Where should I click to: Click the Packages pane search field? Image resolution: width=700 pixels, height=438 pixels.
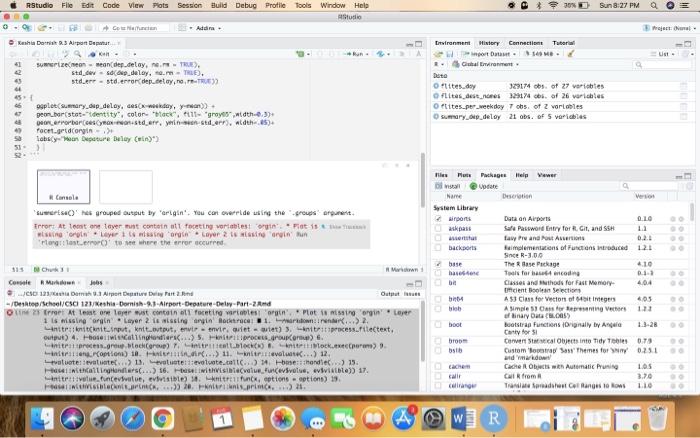point(649,186)
